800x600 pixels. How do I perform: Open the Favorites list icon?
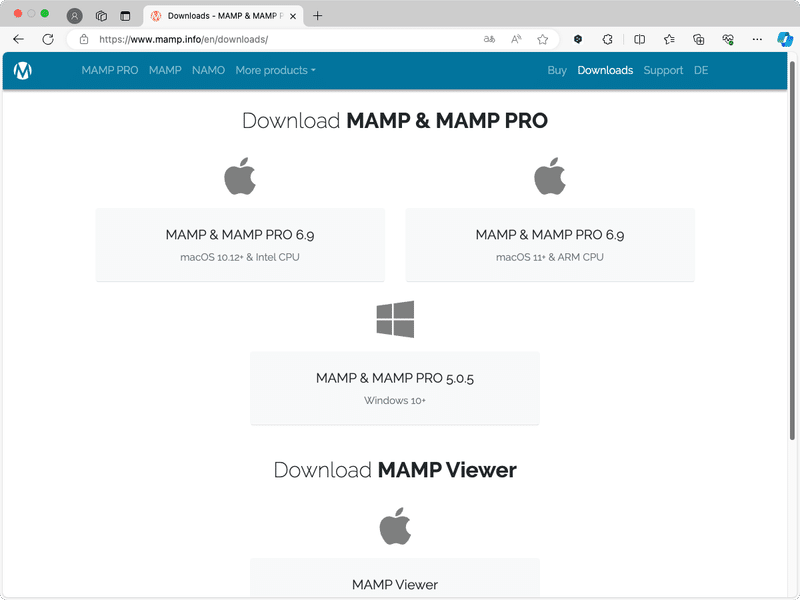click(x=669, y=39)
